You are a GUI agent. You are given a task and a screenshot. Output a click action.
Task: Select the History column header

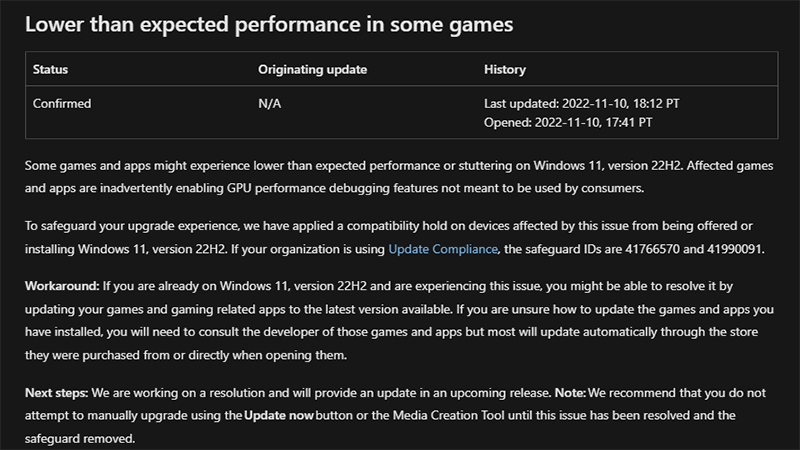click(504, 70)
